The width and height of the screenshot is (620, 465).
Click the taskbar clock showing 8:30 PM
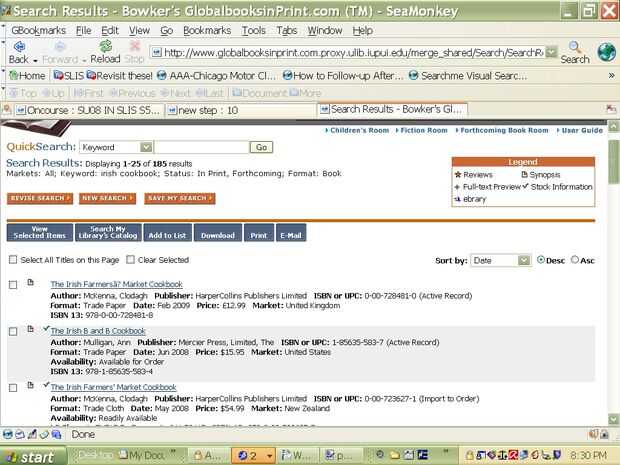point(588,456)
